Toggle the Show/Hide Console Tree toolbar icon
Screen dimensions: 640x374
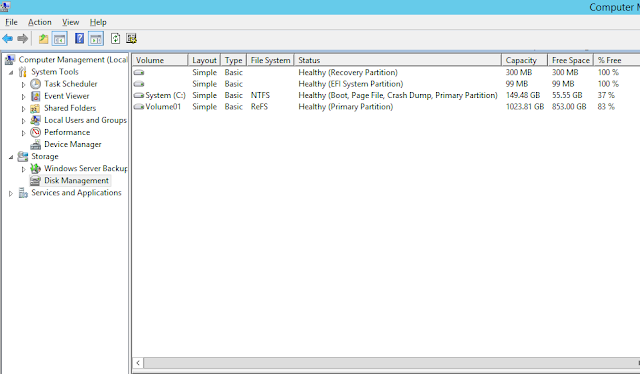[60, 39]
